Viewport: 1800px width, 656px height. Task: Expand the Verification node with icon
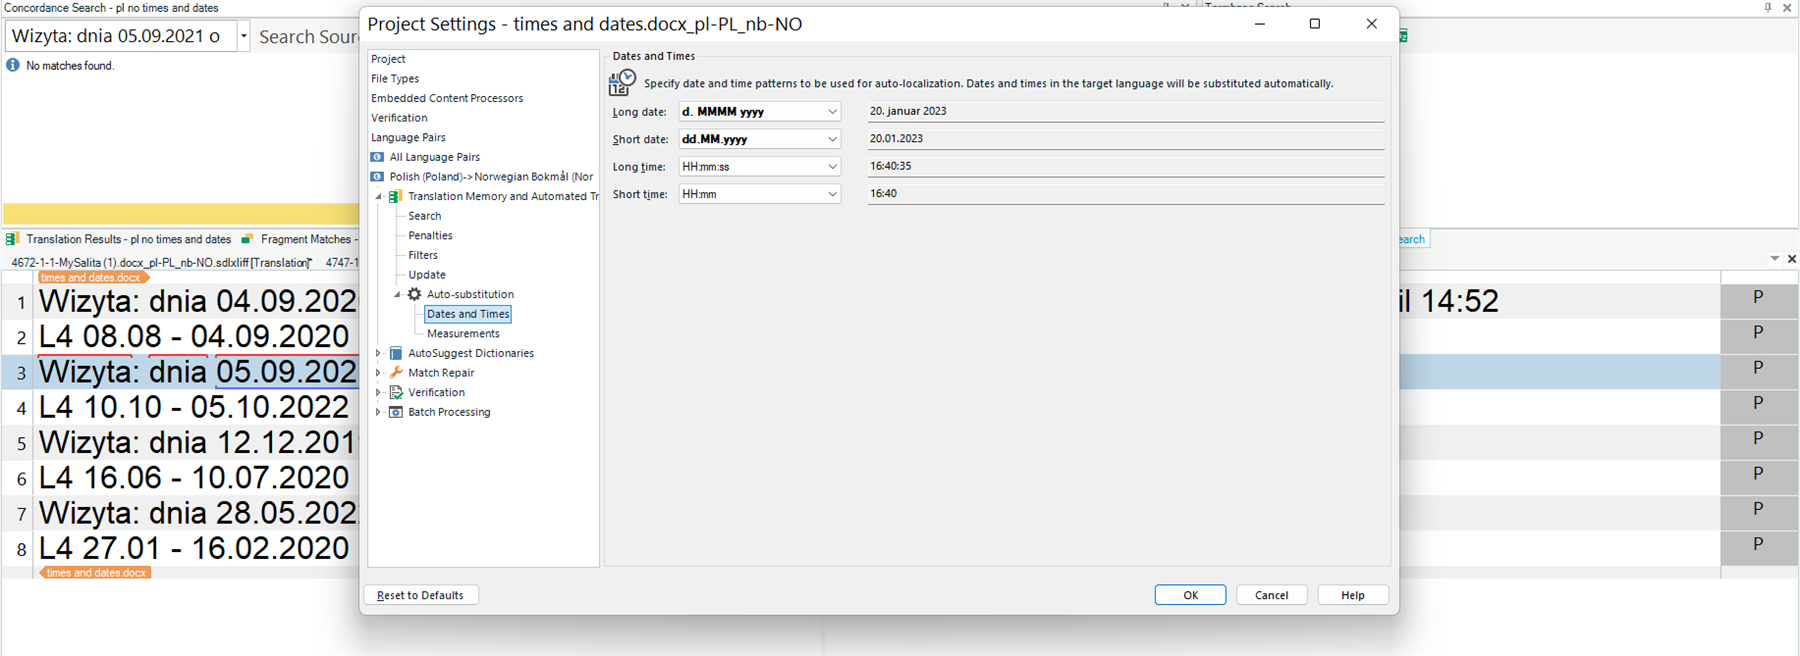[379, 392]
